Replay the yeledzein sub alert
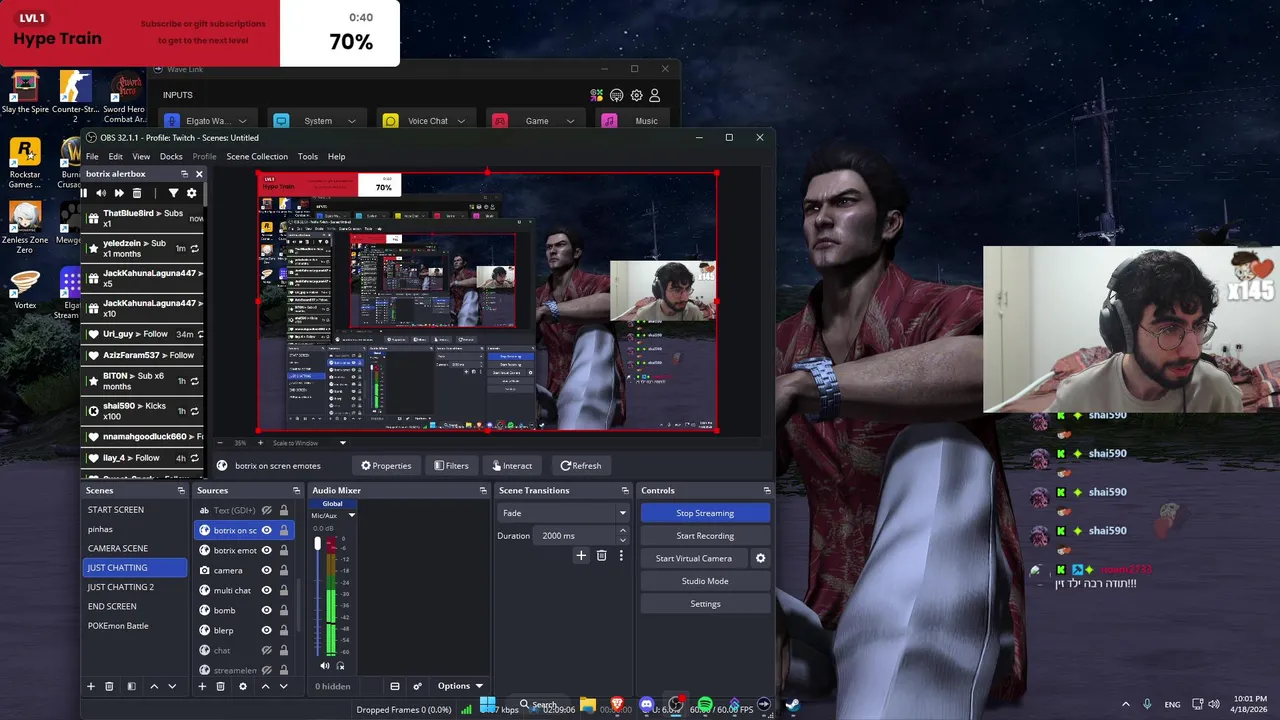The width and height of the screenshot is (1280, 720). point(195,248)
